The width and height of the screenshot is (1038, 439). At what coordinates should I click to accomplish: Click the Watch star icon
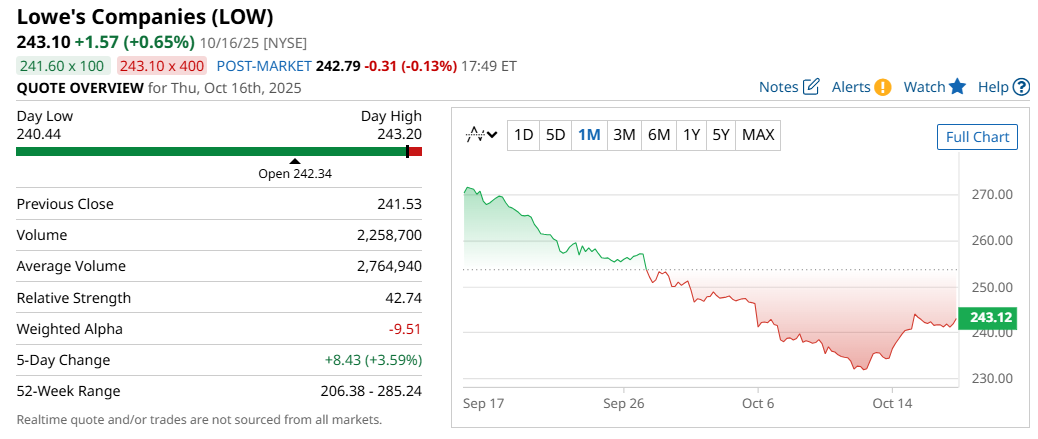click(x=957, y=87)
